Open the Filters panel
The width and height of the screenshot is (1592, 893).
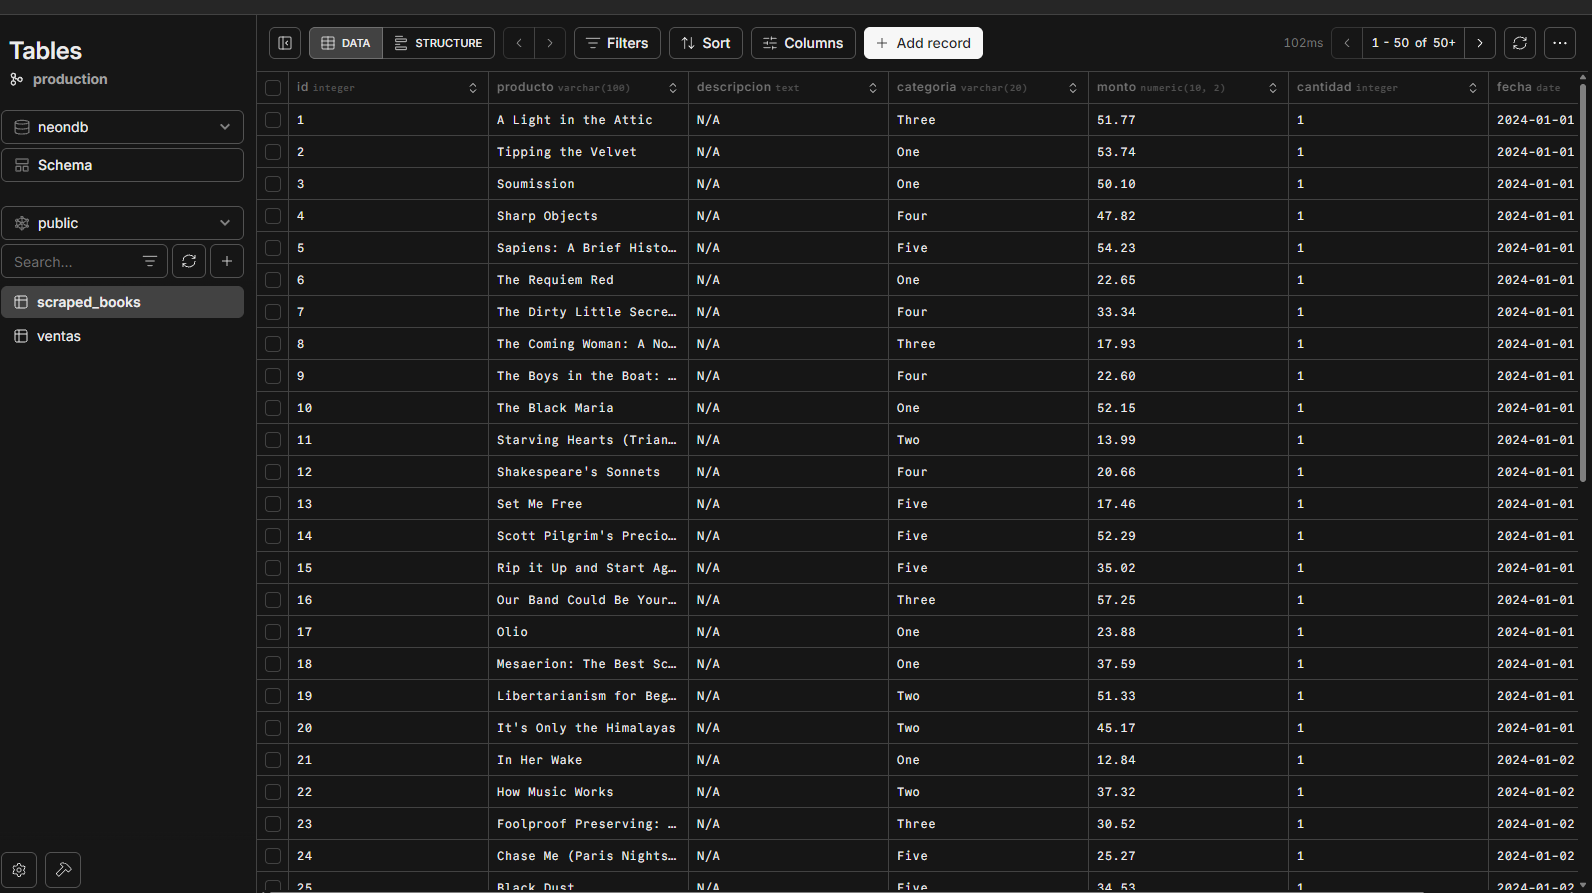click(x=617, y=43)
